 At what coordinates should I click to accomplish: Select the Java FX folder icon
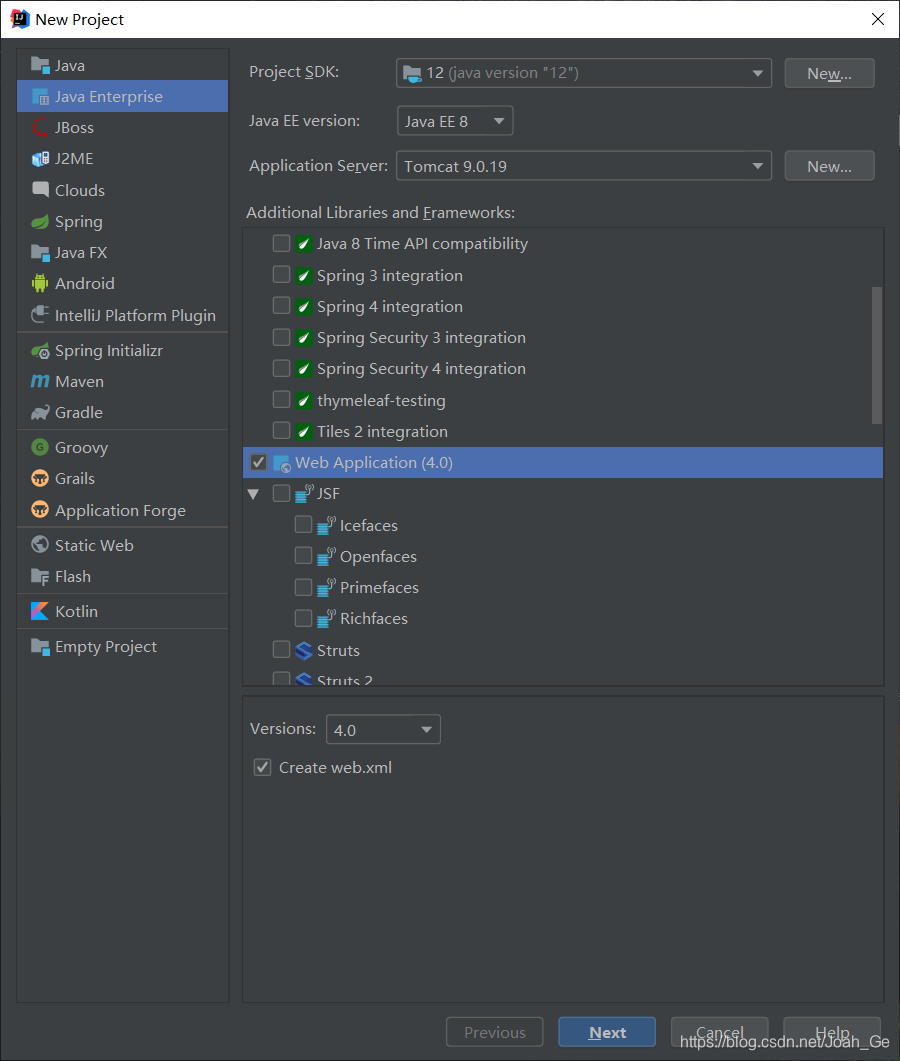coord(40,252)
